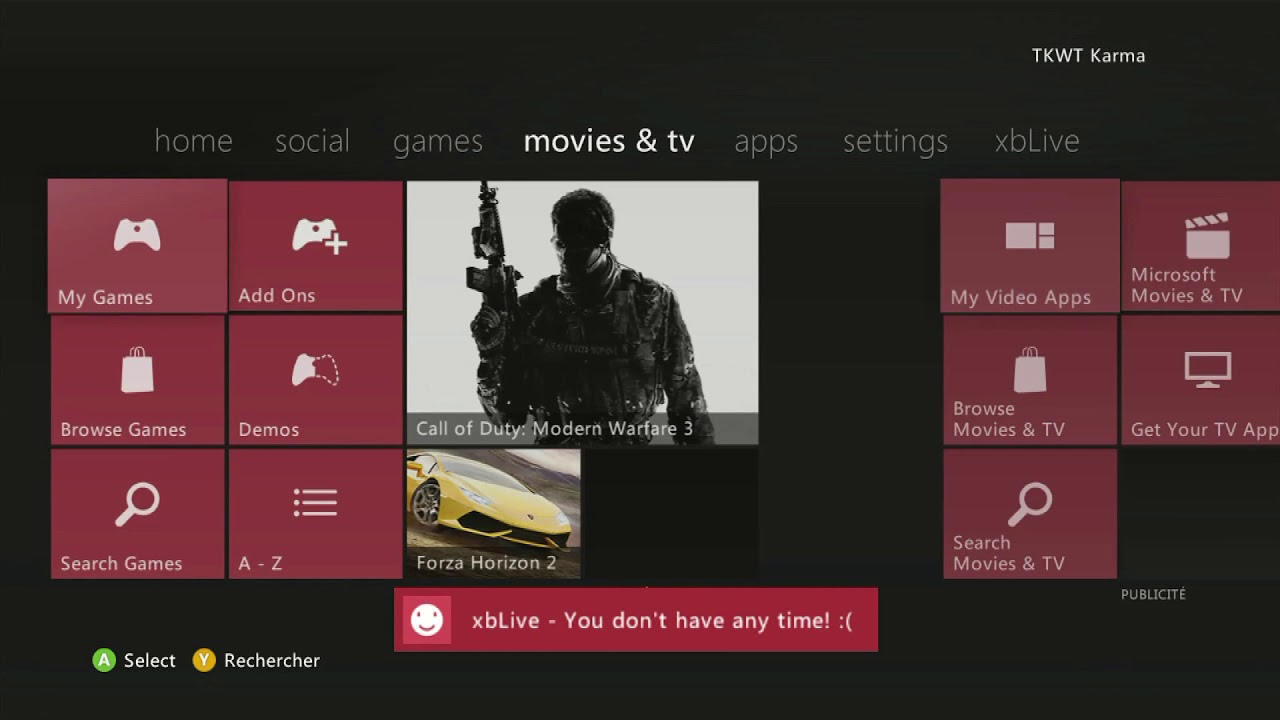This screenshot has height=720, width=1280.
Task: Click the TKWT Karma gamertag
Action: (x=1088, y=55)
